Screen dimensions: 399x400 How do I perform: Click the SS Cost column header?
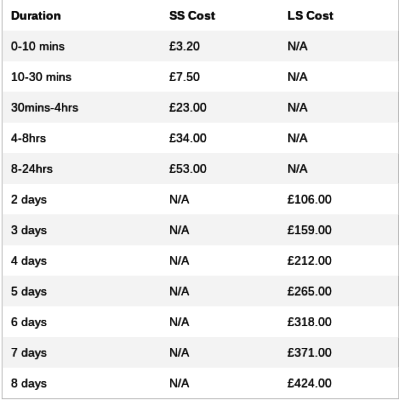(192, 16)
